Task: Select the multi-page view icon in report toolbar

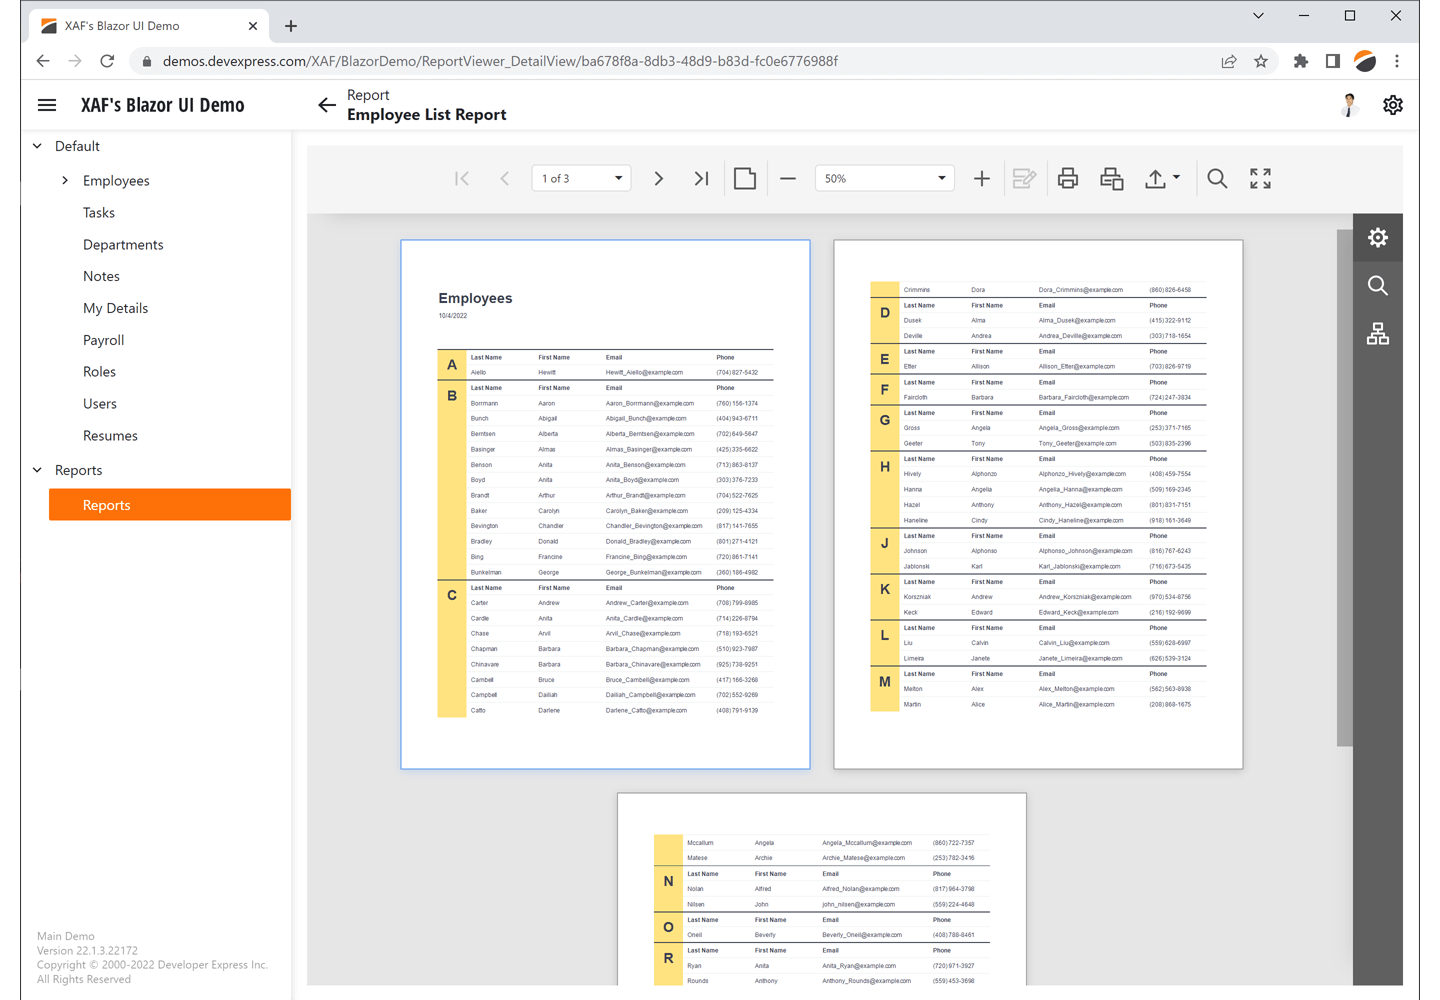Action: [744, 178]
